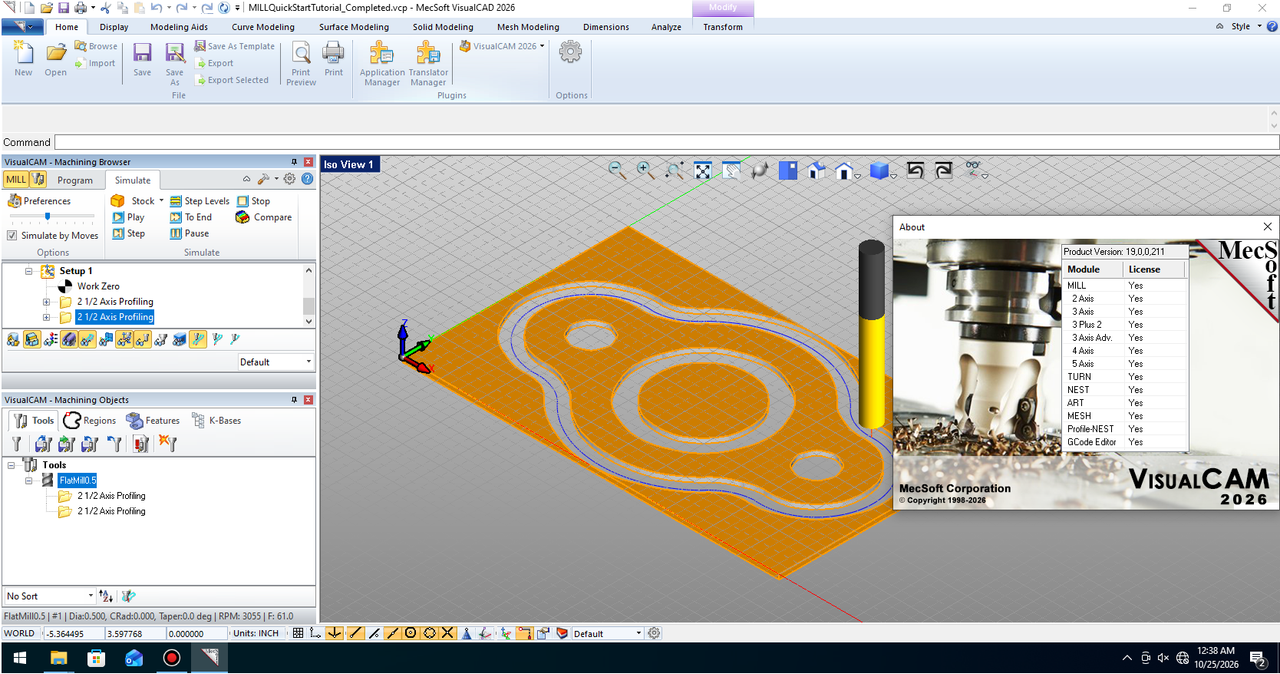The height and width of the screenshot is (674, 1280).
Task: Switch to the Program tab
Action: tap(75, 180)
